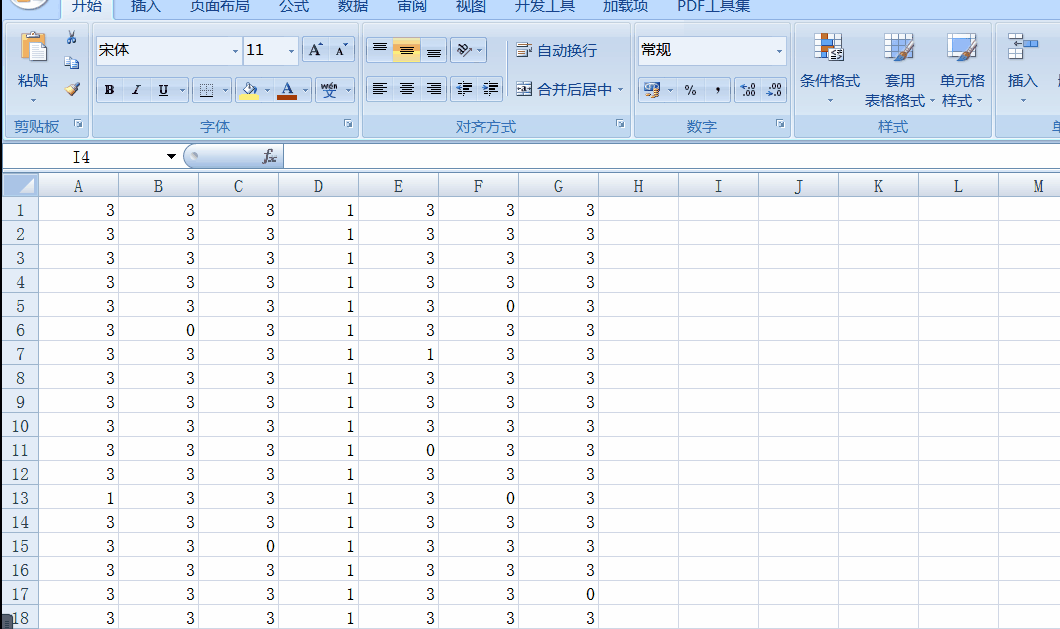Switch to 页面布局 tab
The image size is (1060, 629).
[220, 7]
